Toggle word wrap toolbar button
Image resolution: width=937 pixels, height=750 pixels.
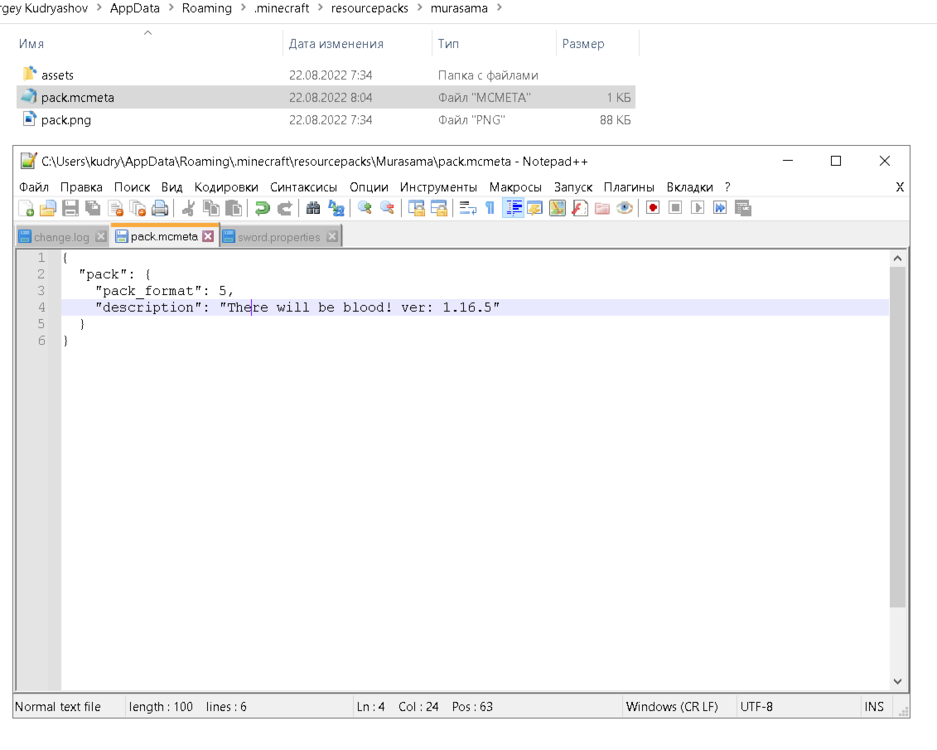(x=468, y=208)
